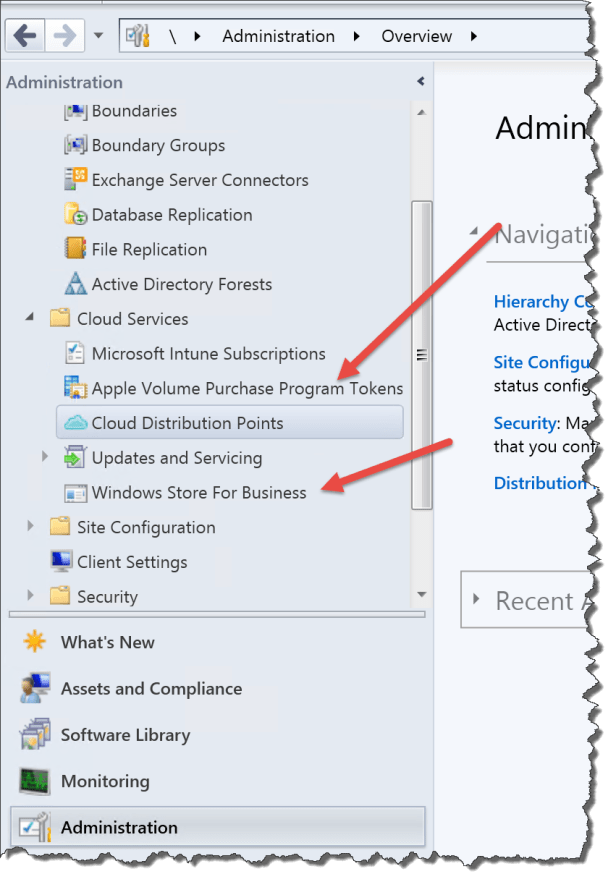
Task: Collapse the Cloud Services folder
Action: (x=28, y=318)
